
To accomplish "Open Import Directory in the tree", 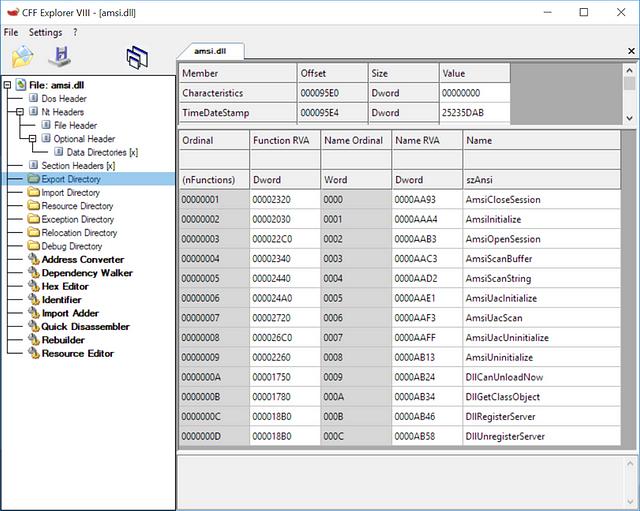I will click(x=71, y=192).
